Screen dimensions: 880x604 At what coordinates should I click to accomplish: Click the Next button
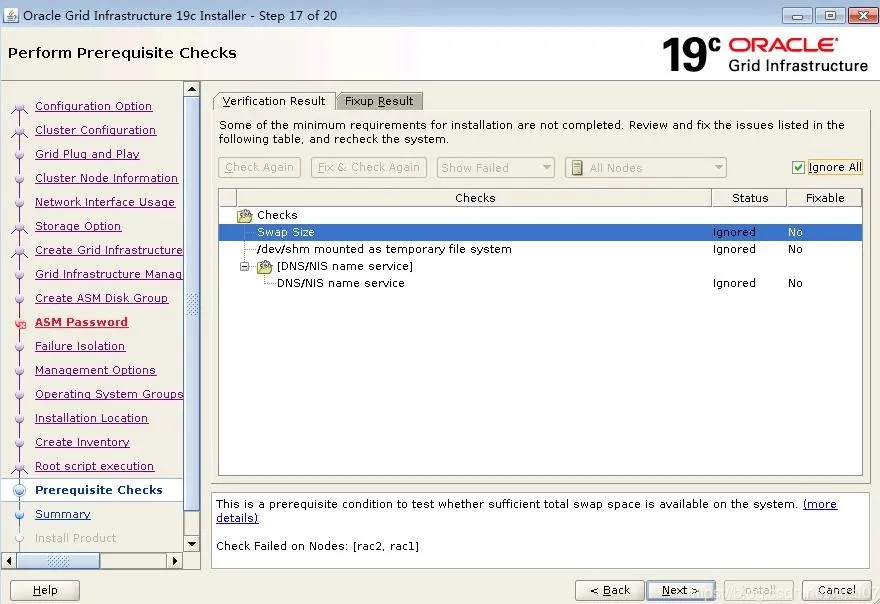click(680, 590)
